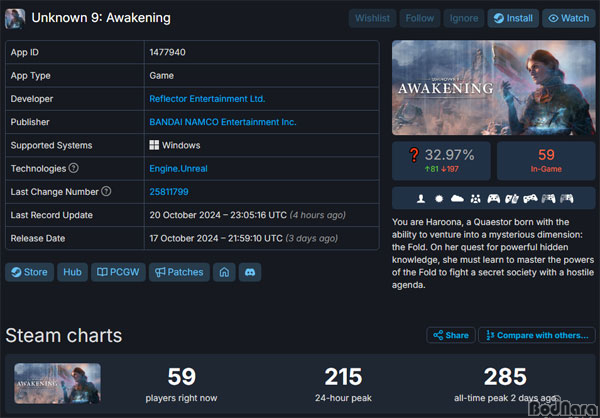Click the small Awakening thumbnail in Steam charts
600x418 pixels.
58,384
